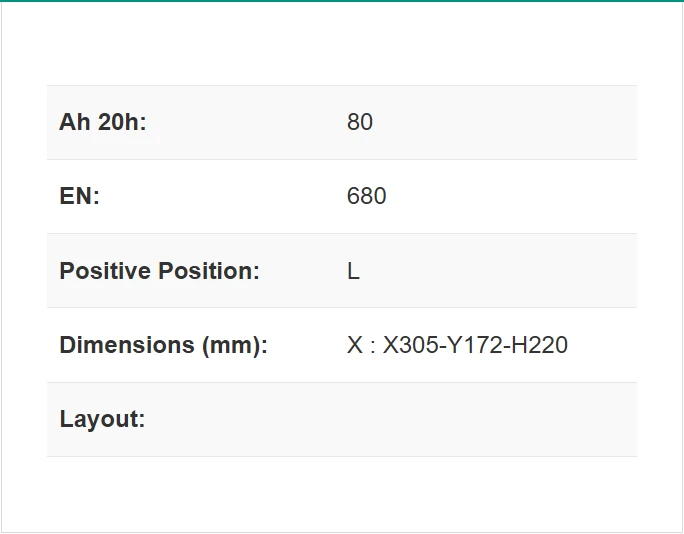Click the "Ah" text in the first row
This screenshot has height=534, width=684.
tap(74, 123)
